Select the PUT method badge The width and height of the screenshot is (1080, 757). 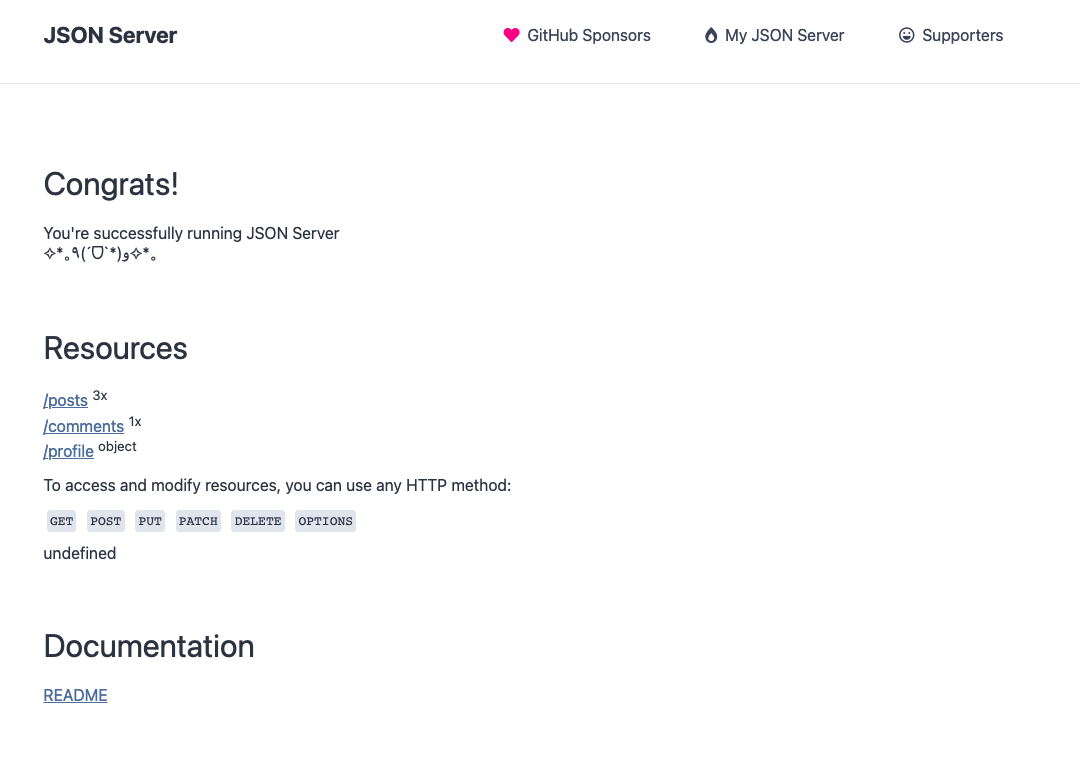[150, 521]
